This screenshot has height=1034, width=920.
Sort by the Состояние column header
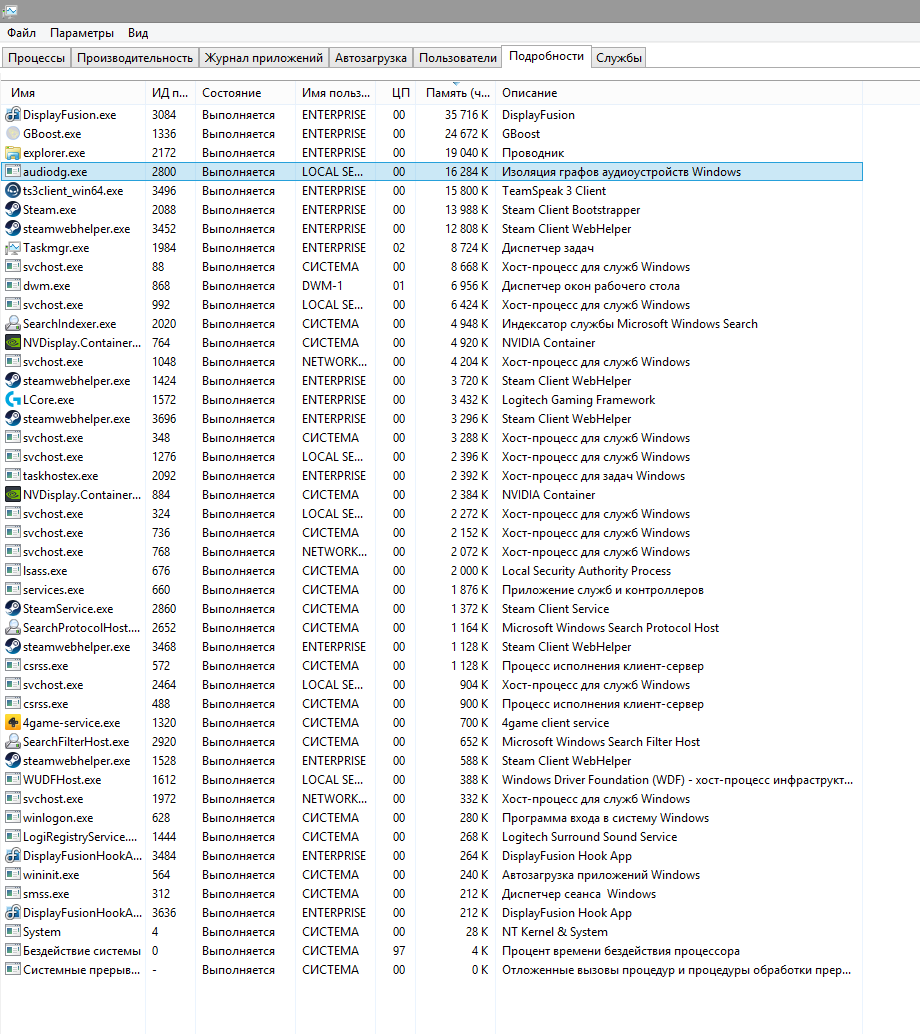(x=245, y=93)
